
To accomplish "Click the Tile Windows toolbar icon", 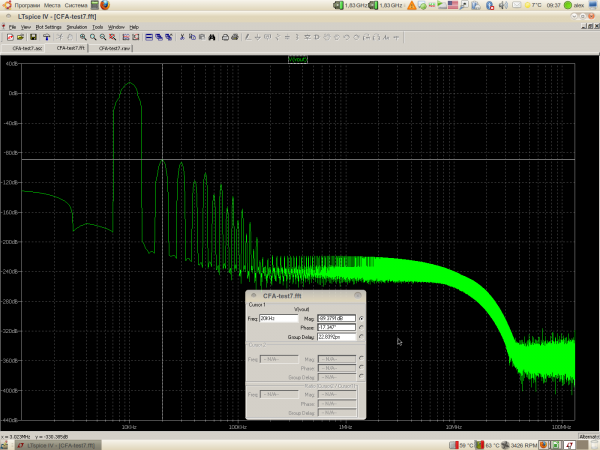I will [x=149, y=37].
